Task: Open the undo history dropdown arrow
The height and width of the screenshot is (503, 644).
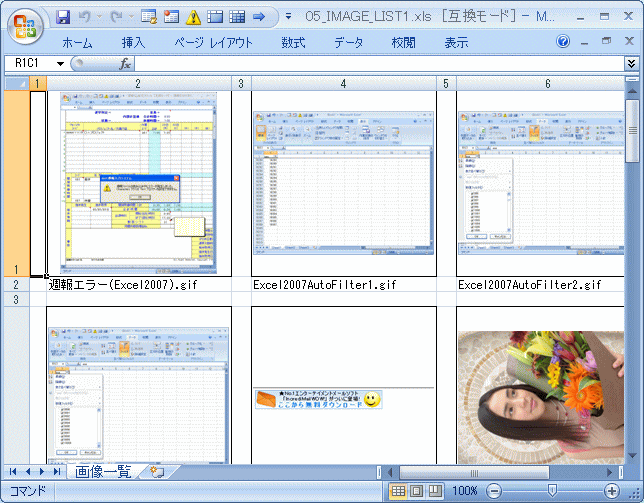Action: coord(100,17)
